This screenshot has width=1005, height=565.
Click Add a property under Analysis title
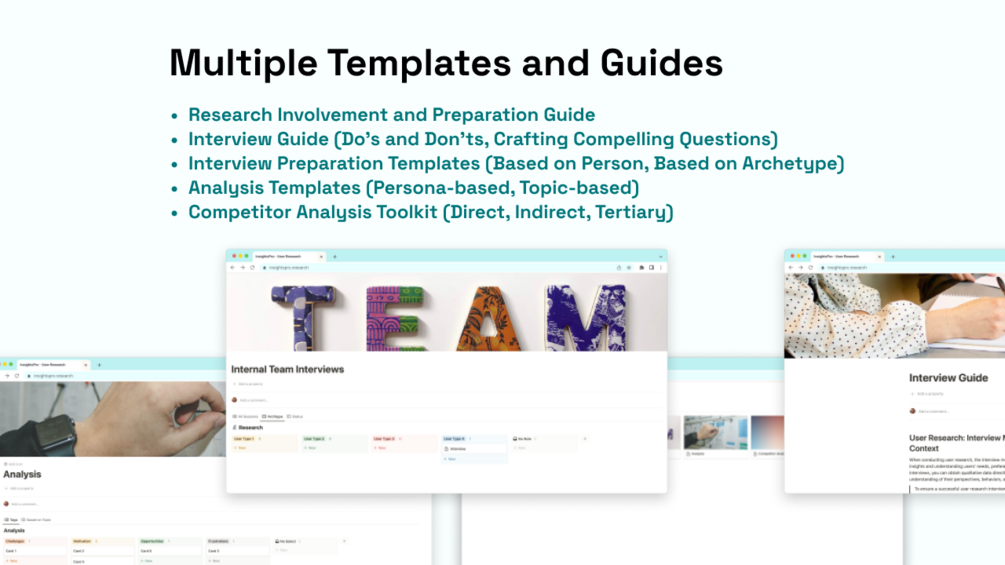19,489
